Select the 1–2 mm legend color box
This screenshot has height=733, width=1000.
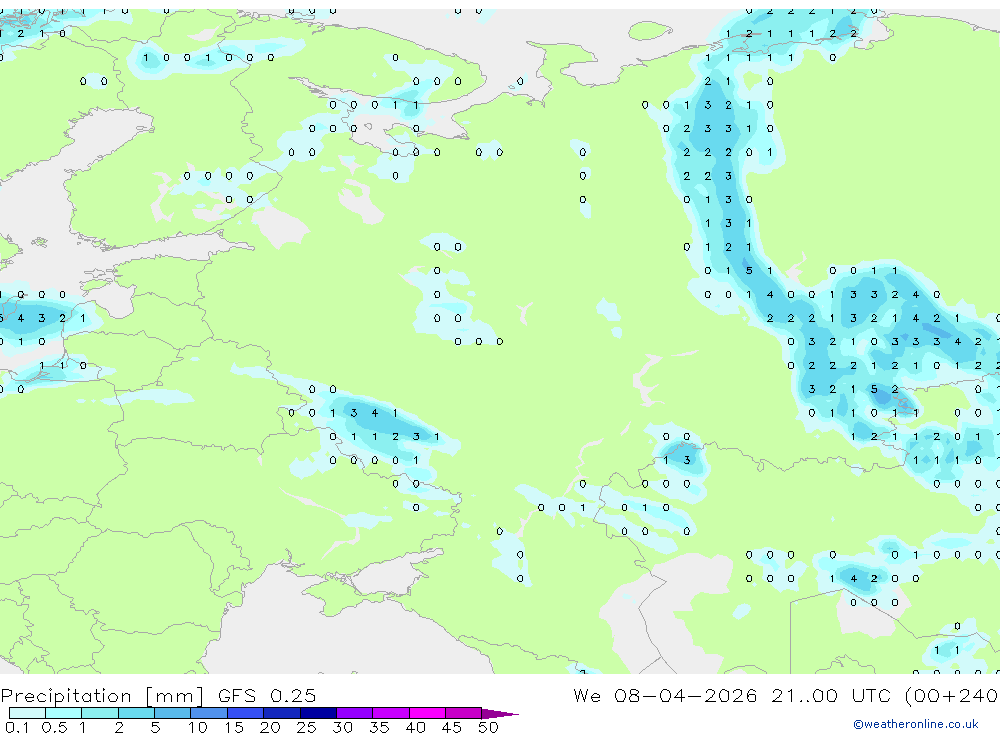pos(100,713)
